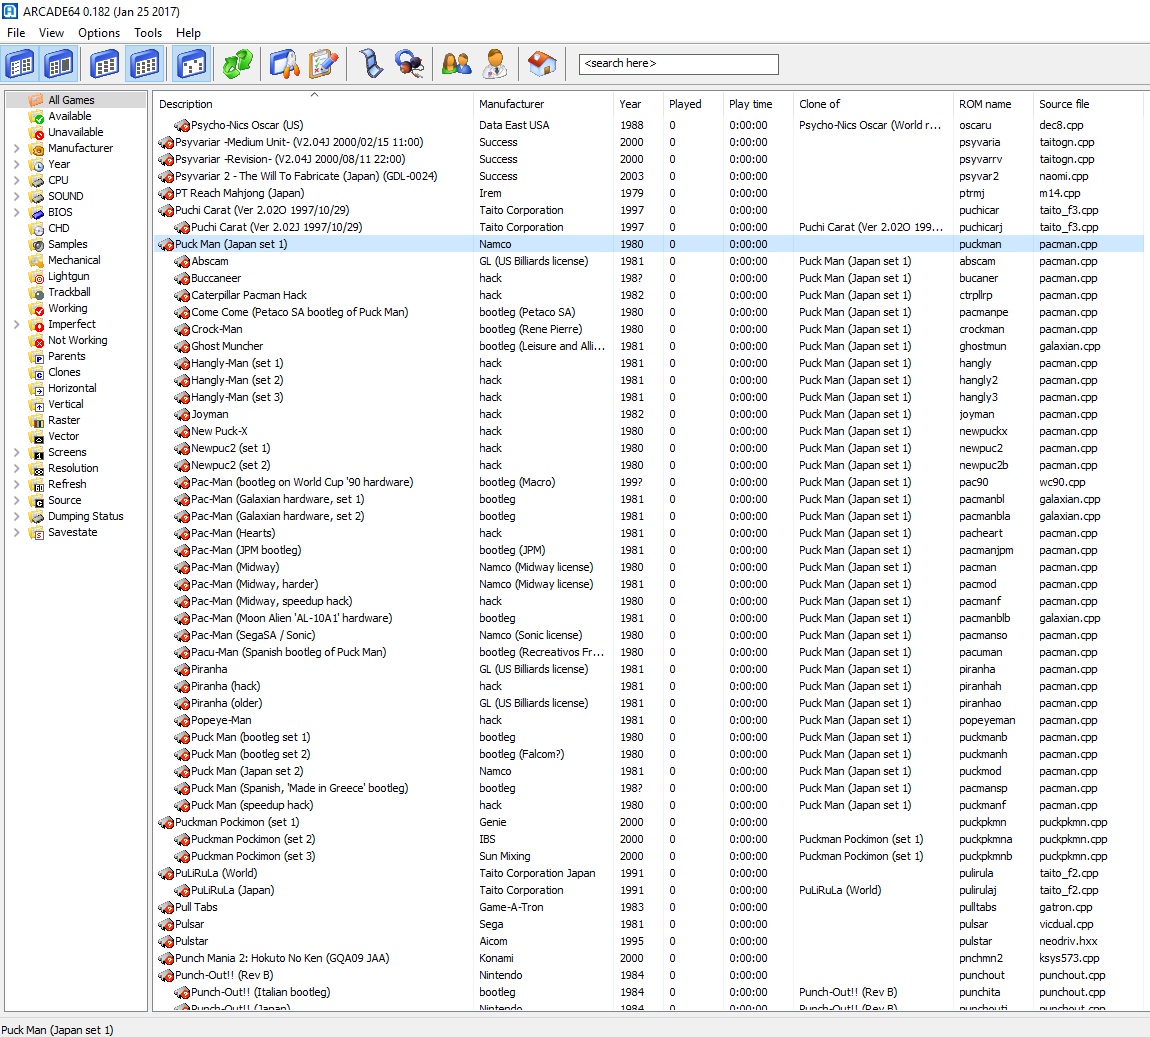Select the Parents folder icon
This screenshot has height=1037, width=1150.
(x=37, y=357)
